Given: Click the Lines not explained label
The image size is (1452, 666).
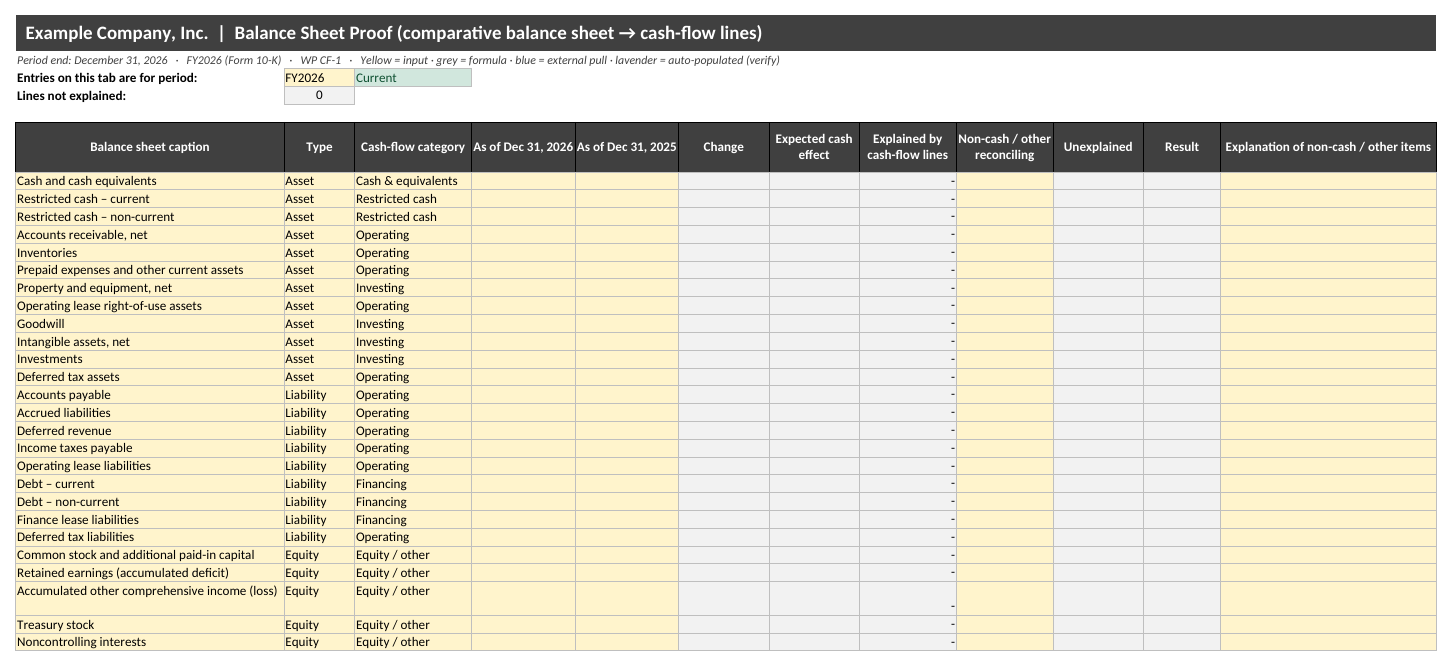Looking at the screenshot, I should point(72,96).
